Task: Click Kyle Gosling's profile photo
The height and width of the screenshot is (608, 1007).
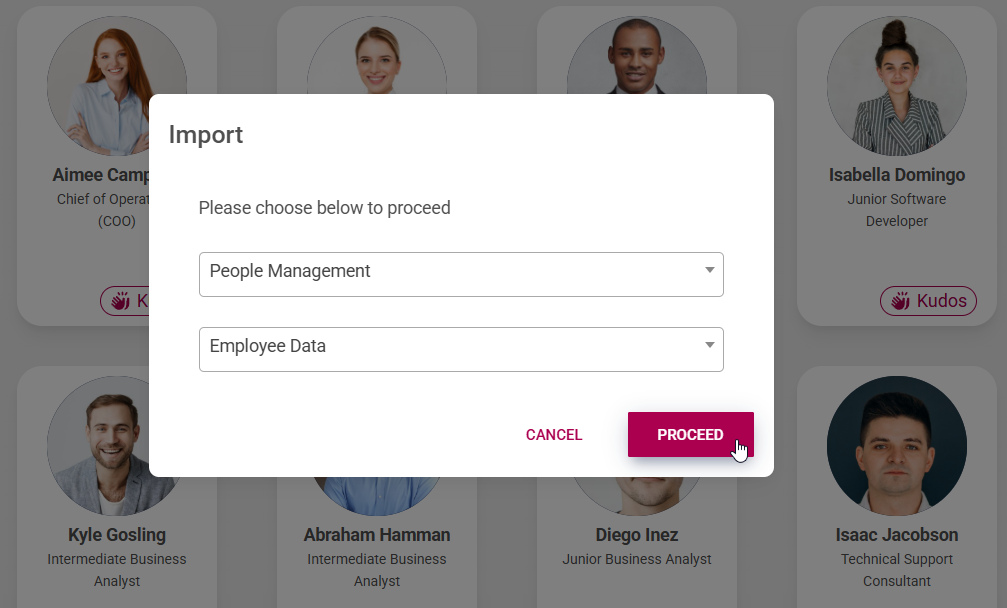Action: 117,446
